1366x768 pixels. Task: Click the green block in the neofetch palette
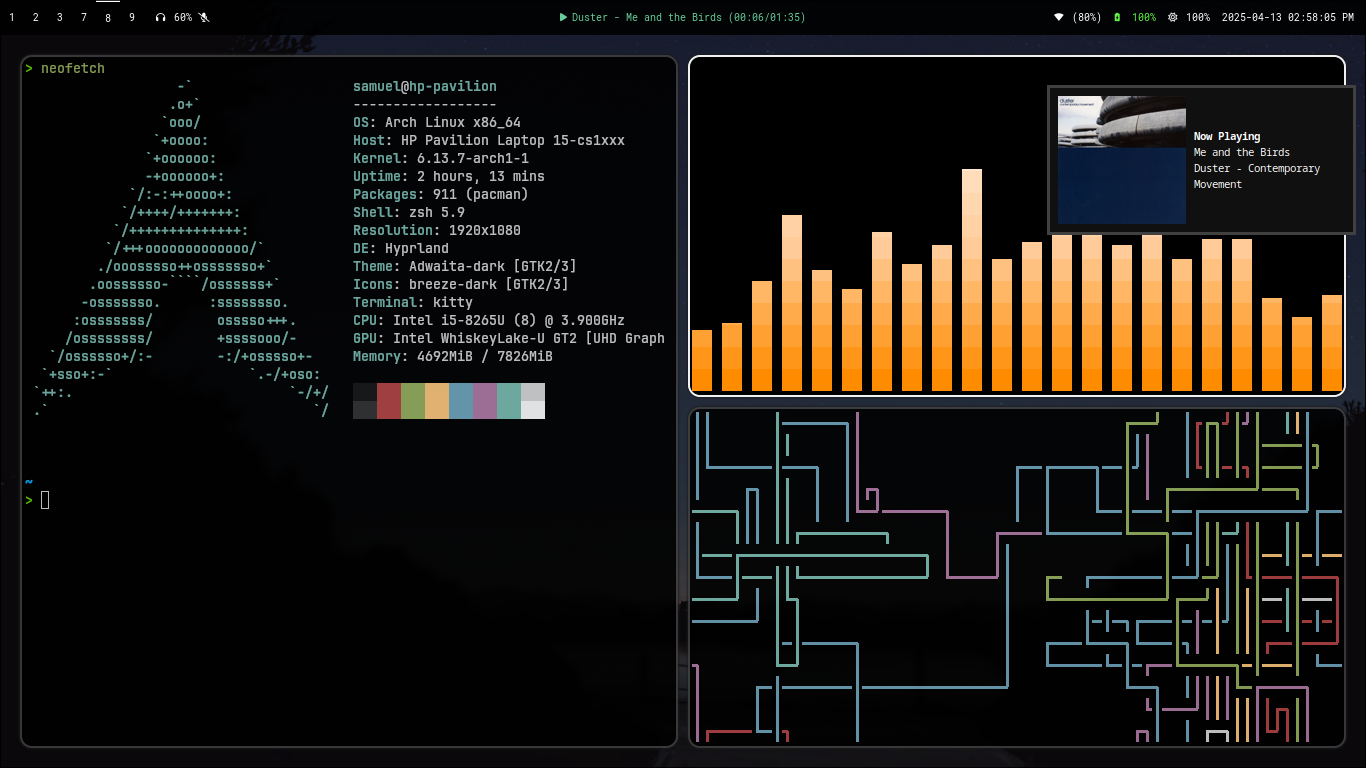click(413, 400)
